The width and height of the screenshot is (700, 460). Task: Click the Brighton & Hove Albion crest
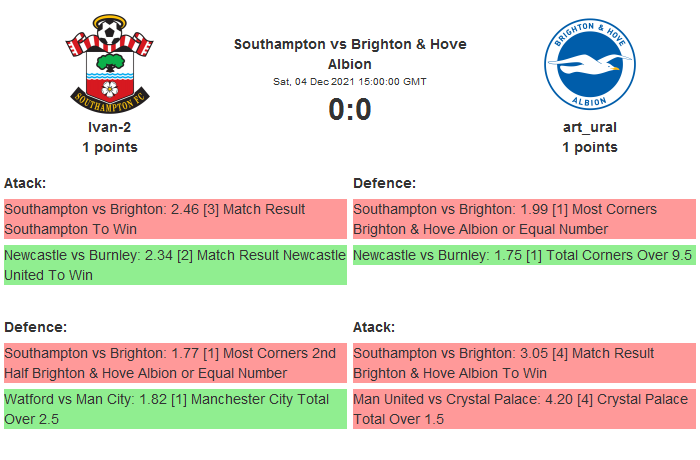pyautogui.click(x=589, y=62)
